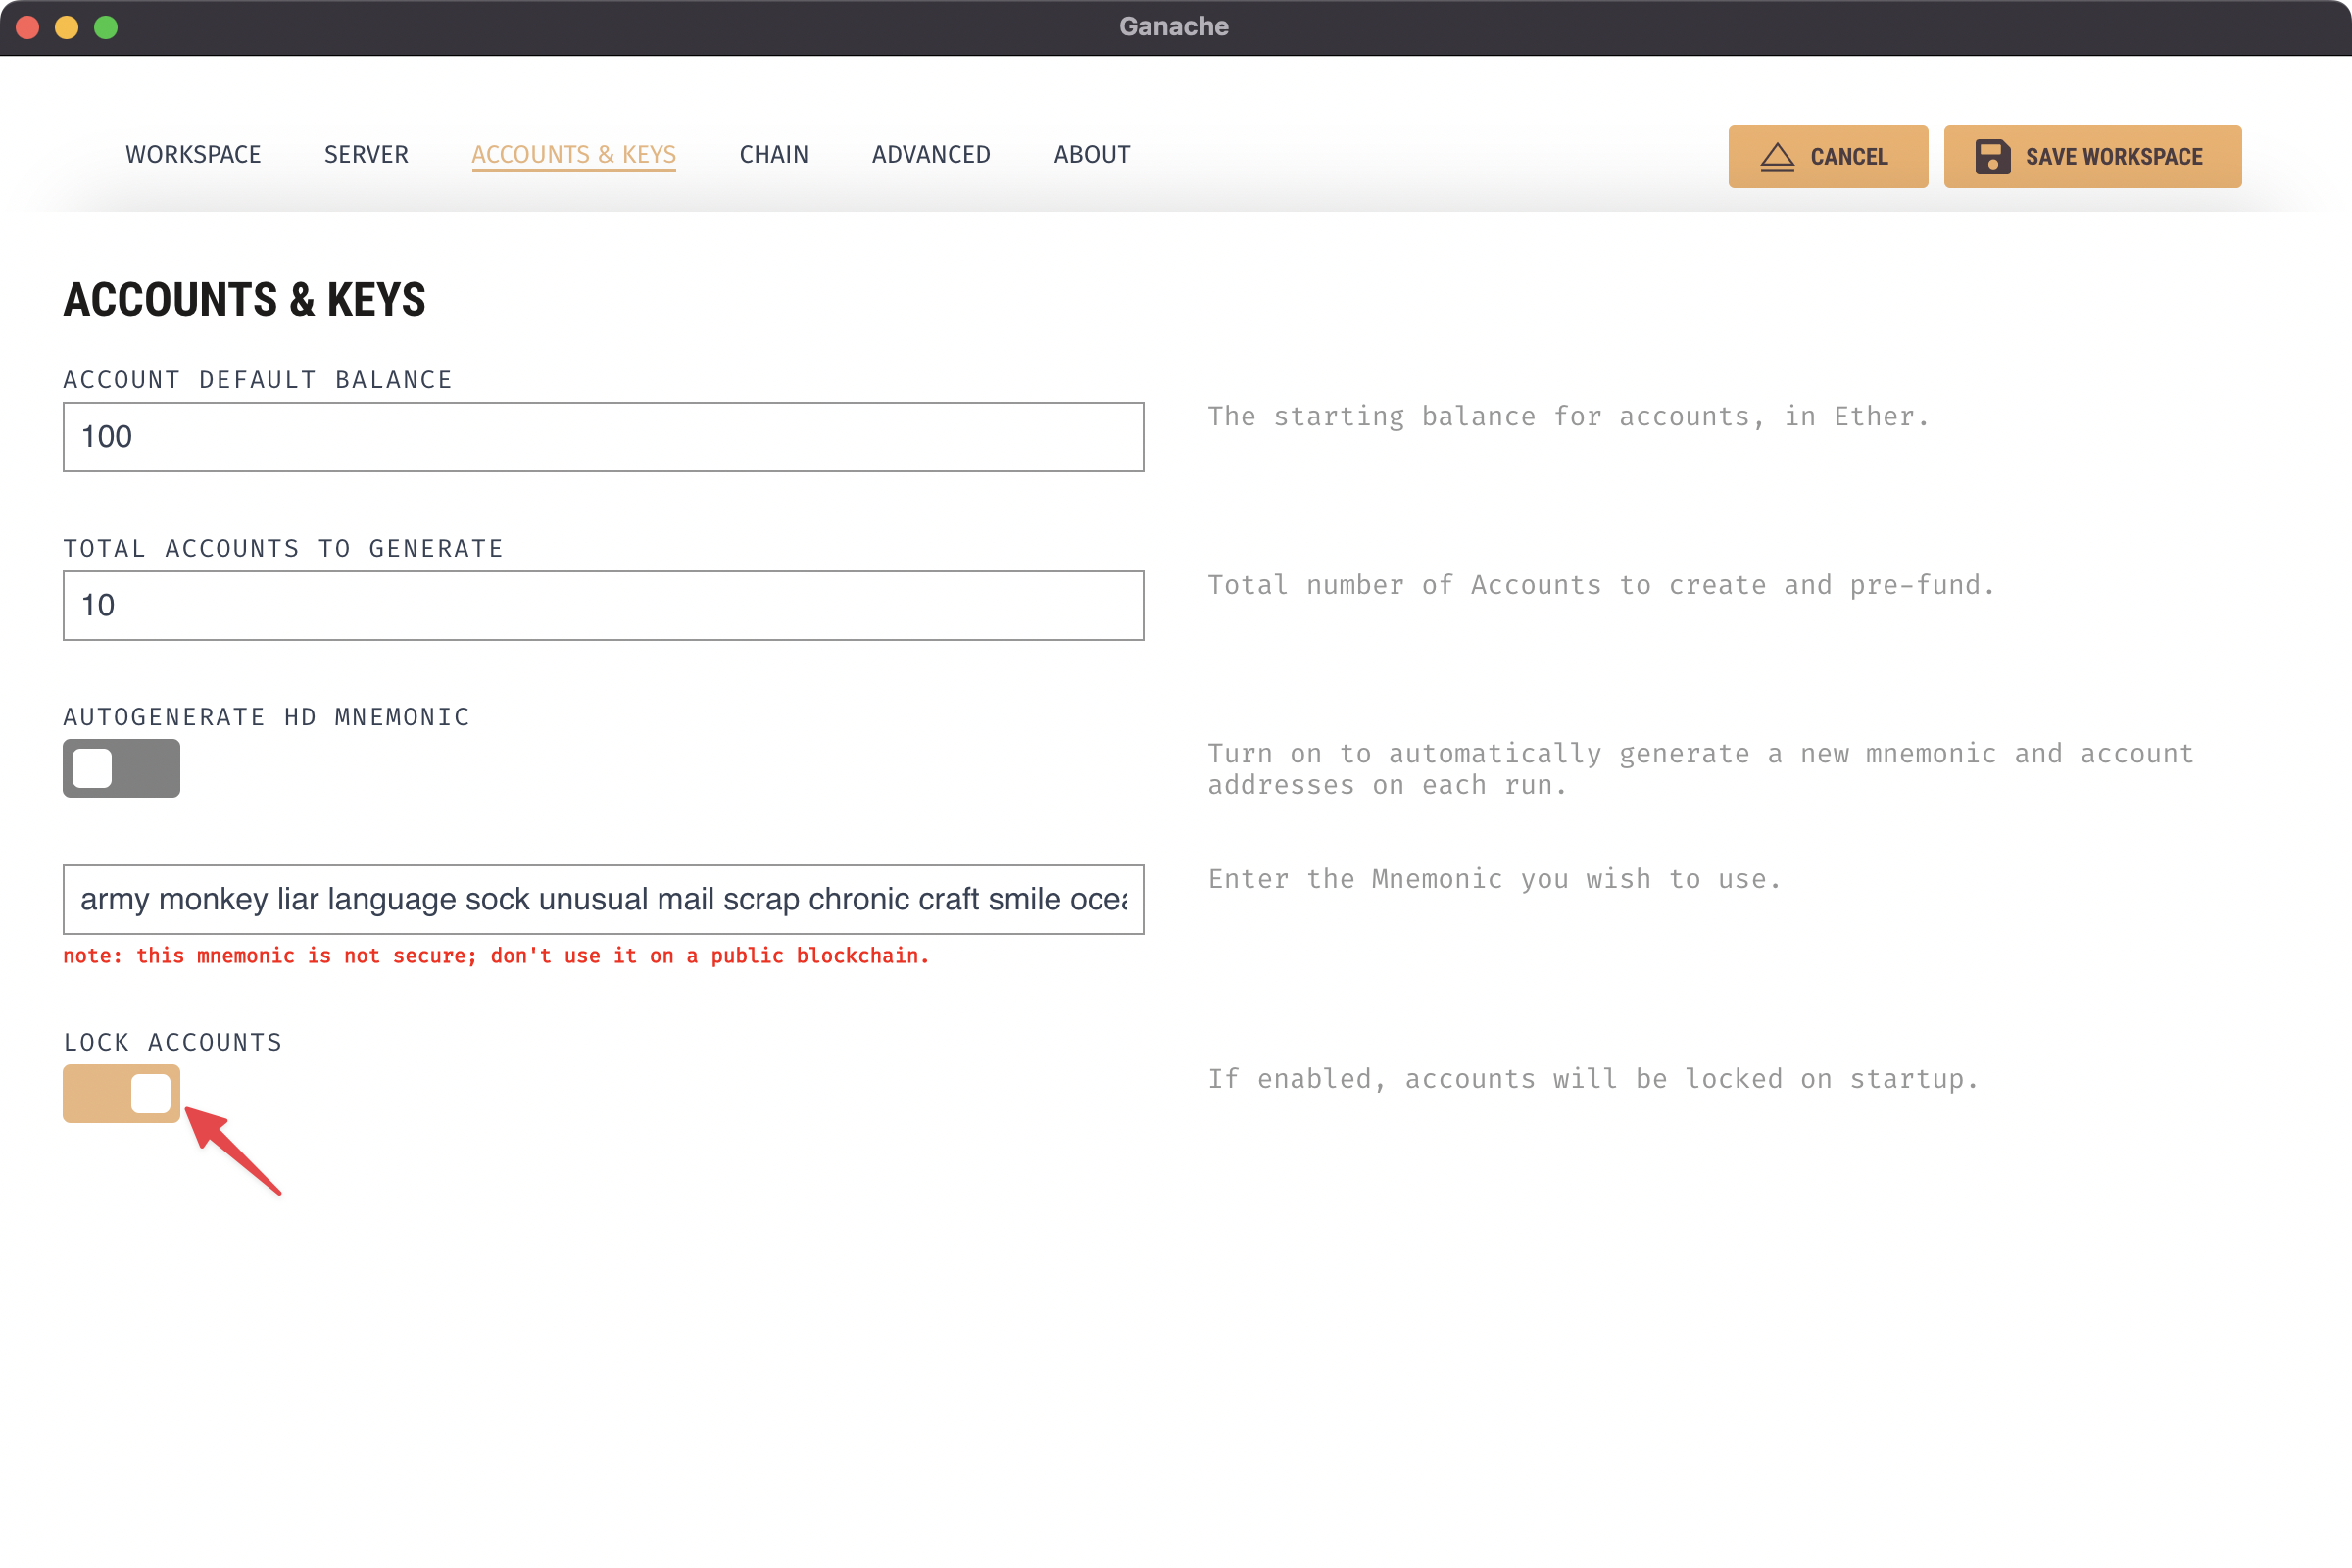Click the 'Turn on to automatically generate' description
2352x1568 pixels.
point(1700,769)
